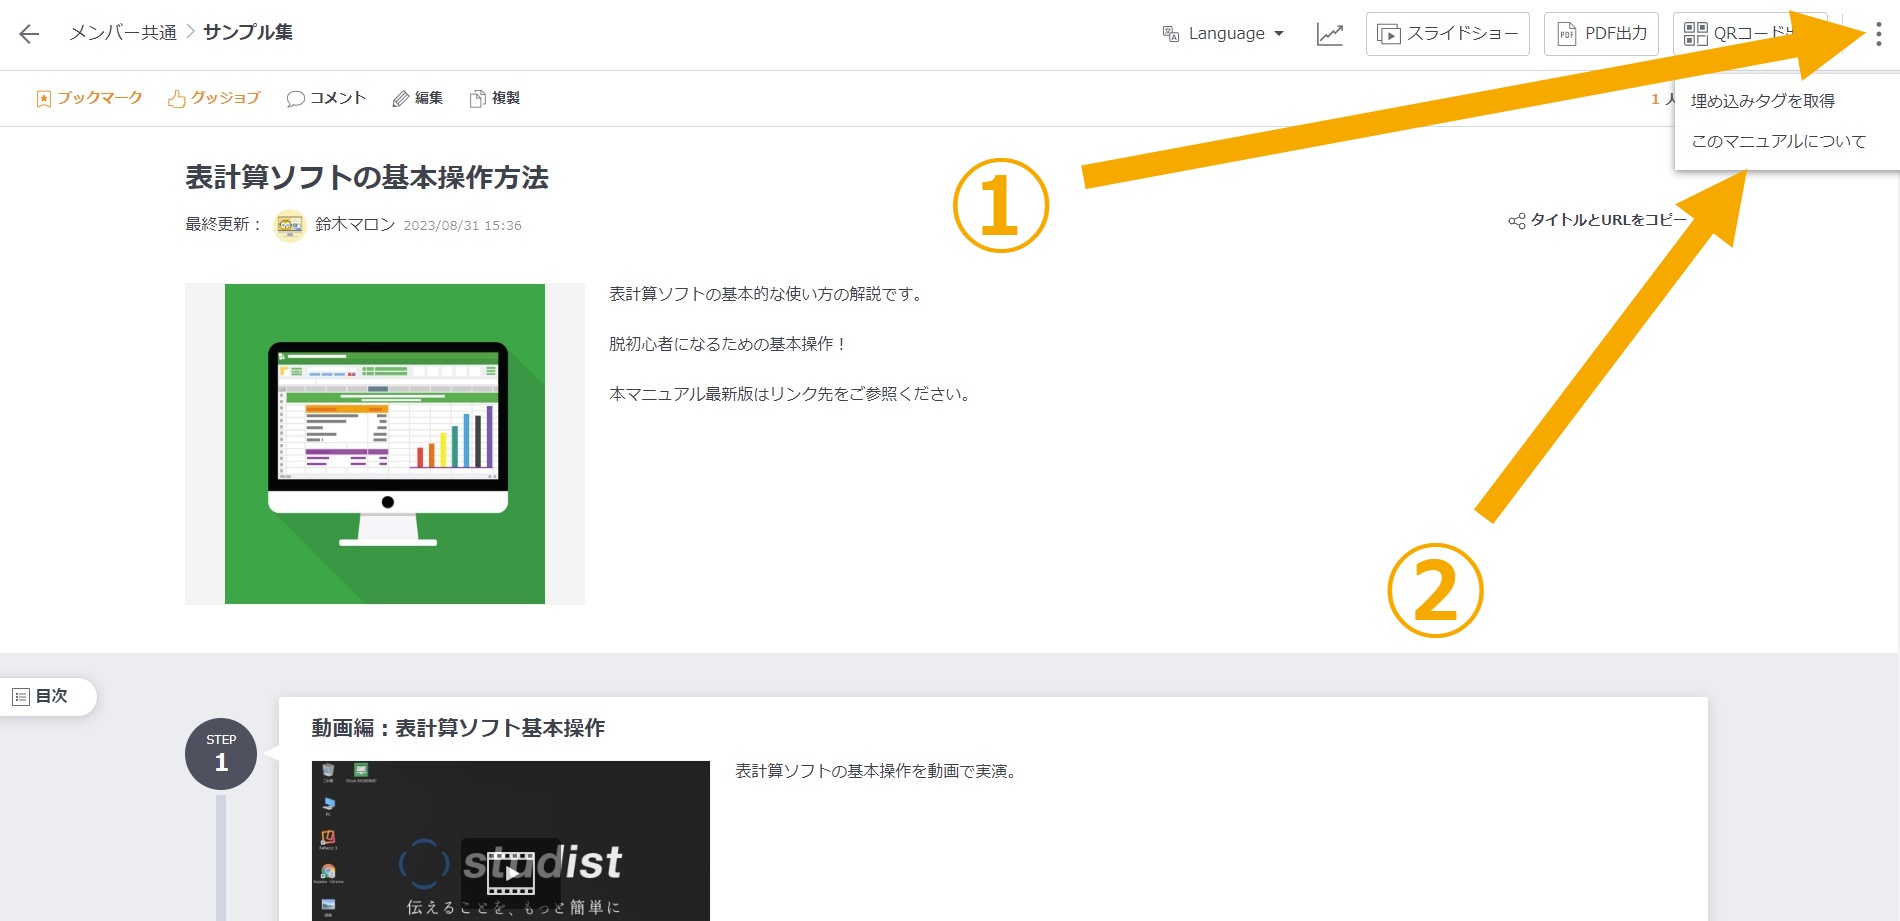Click the back arrow icon

coord(29,34)
